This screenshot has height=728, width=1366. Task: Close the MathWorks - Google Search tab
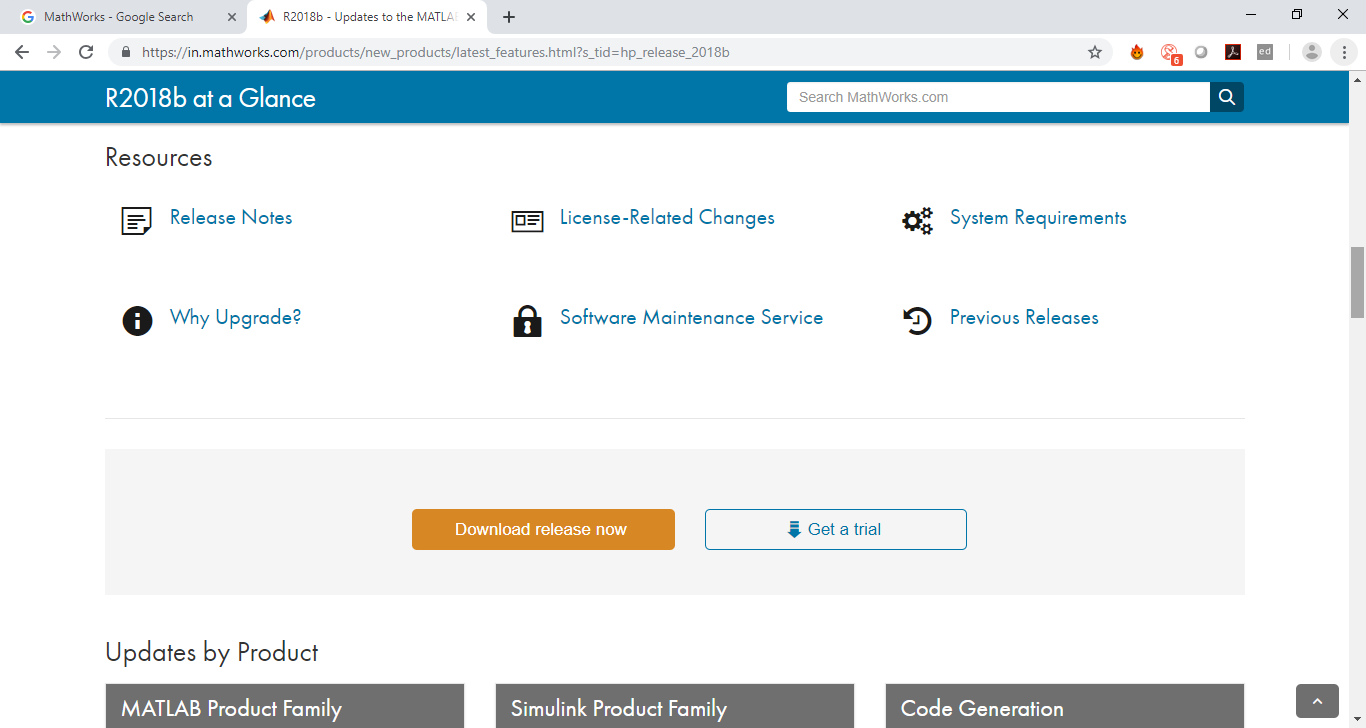(x=232, y=17)
